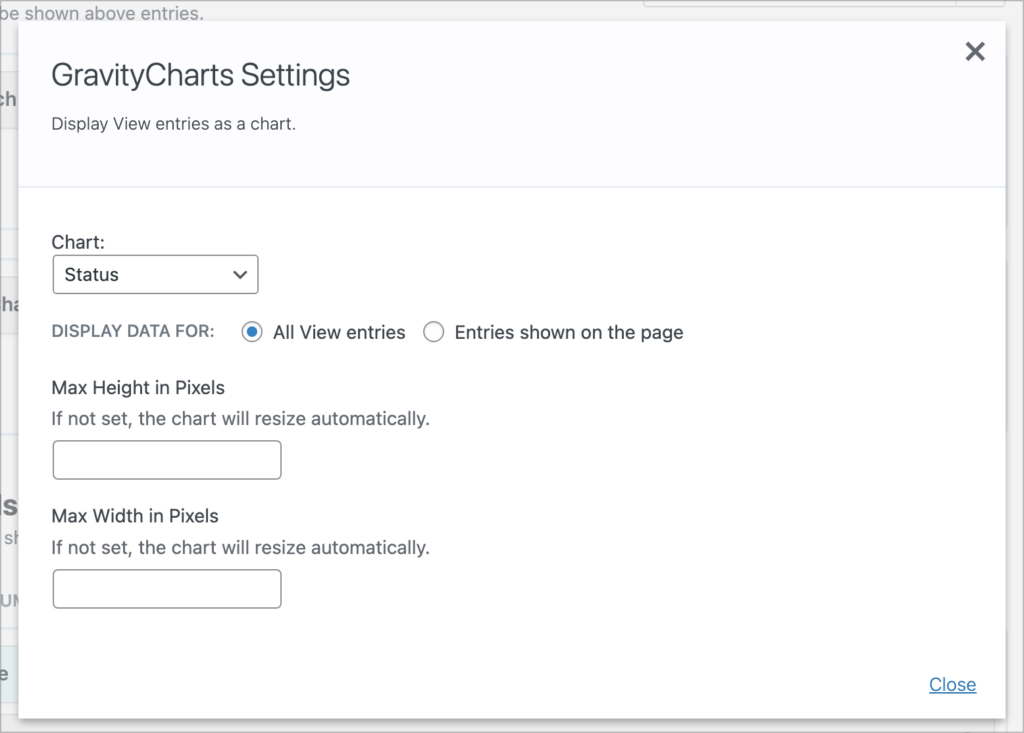Click the resize hint under Max Height
This screenshot has height=733, width=1024.
240,420
